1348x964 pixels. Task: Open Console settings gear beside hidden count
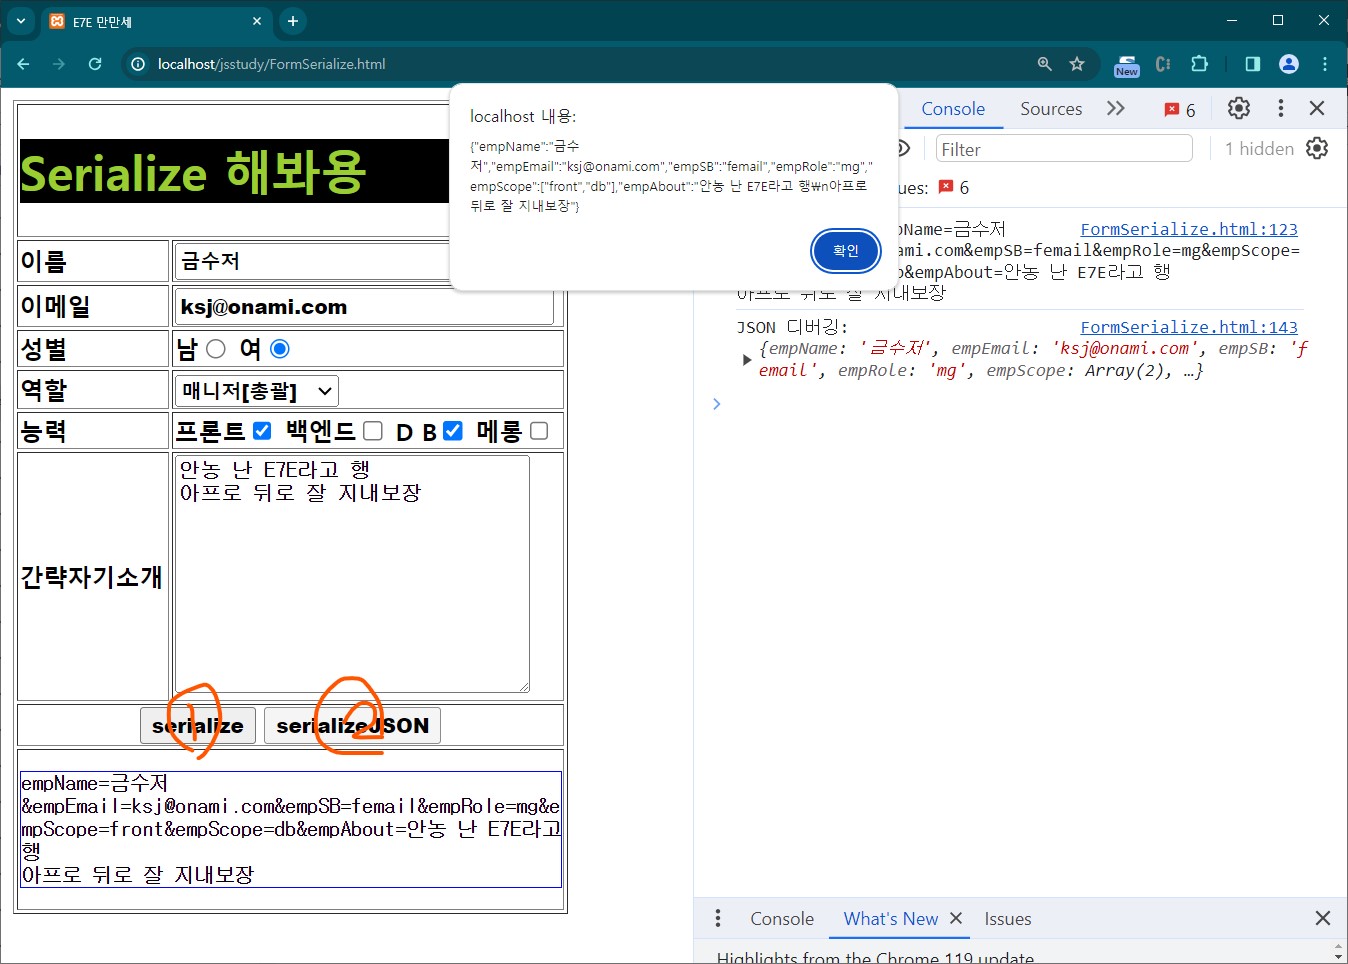(1317, 149)
